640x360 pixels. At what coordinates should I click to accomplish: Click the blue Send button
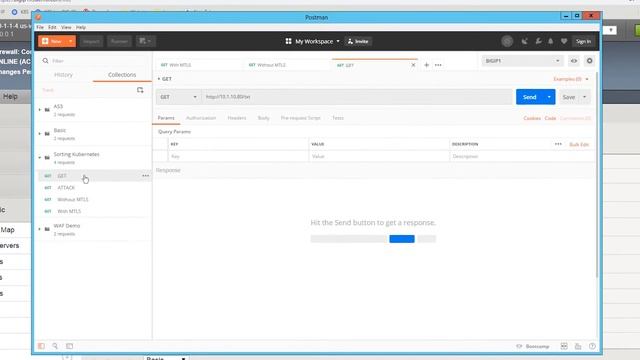pyautogui.click(x=529, y=97)
